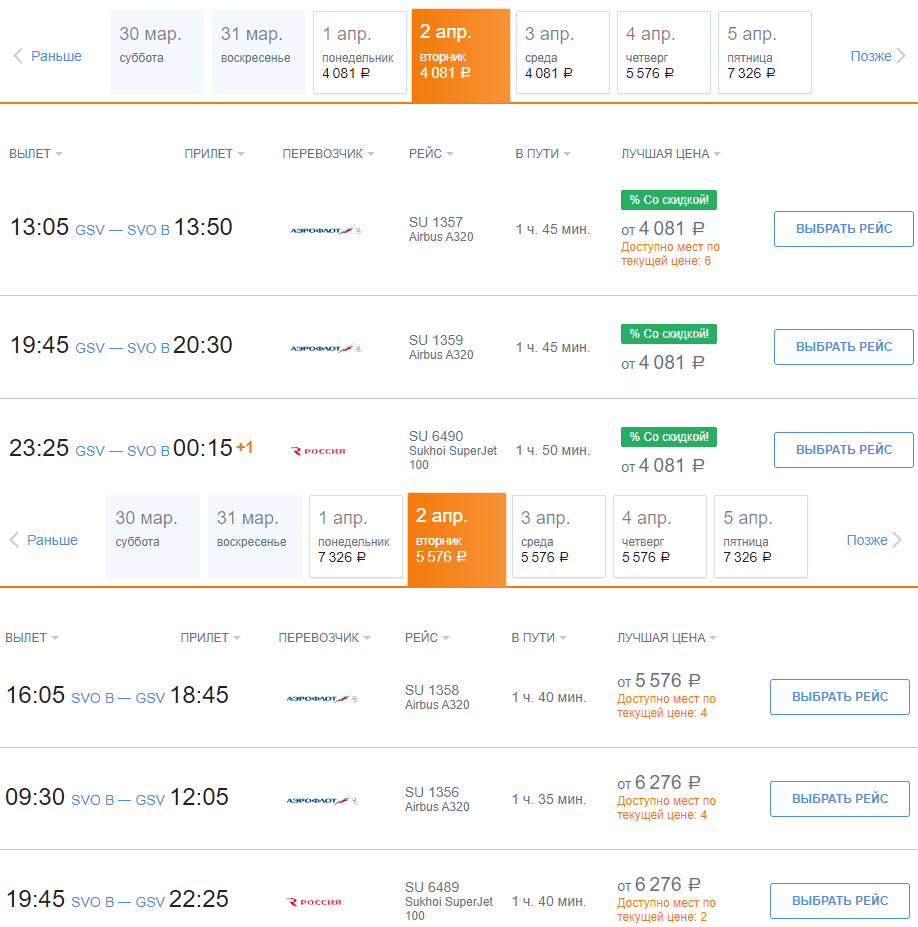Click the bottom 'Позже' right chevron

(x=897, y=540)
